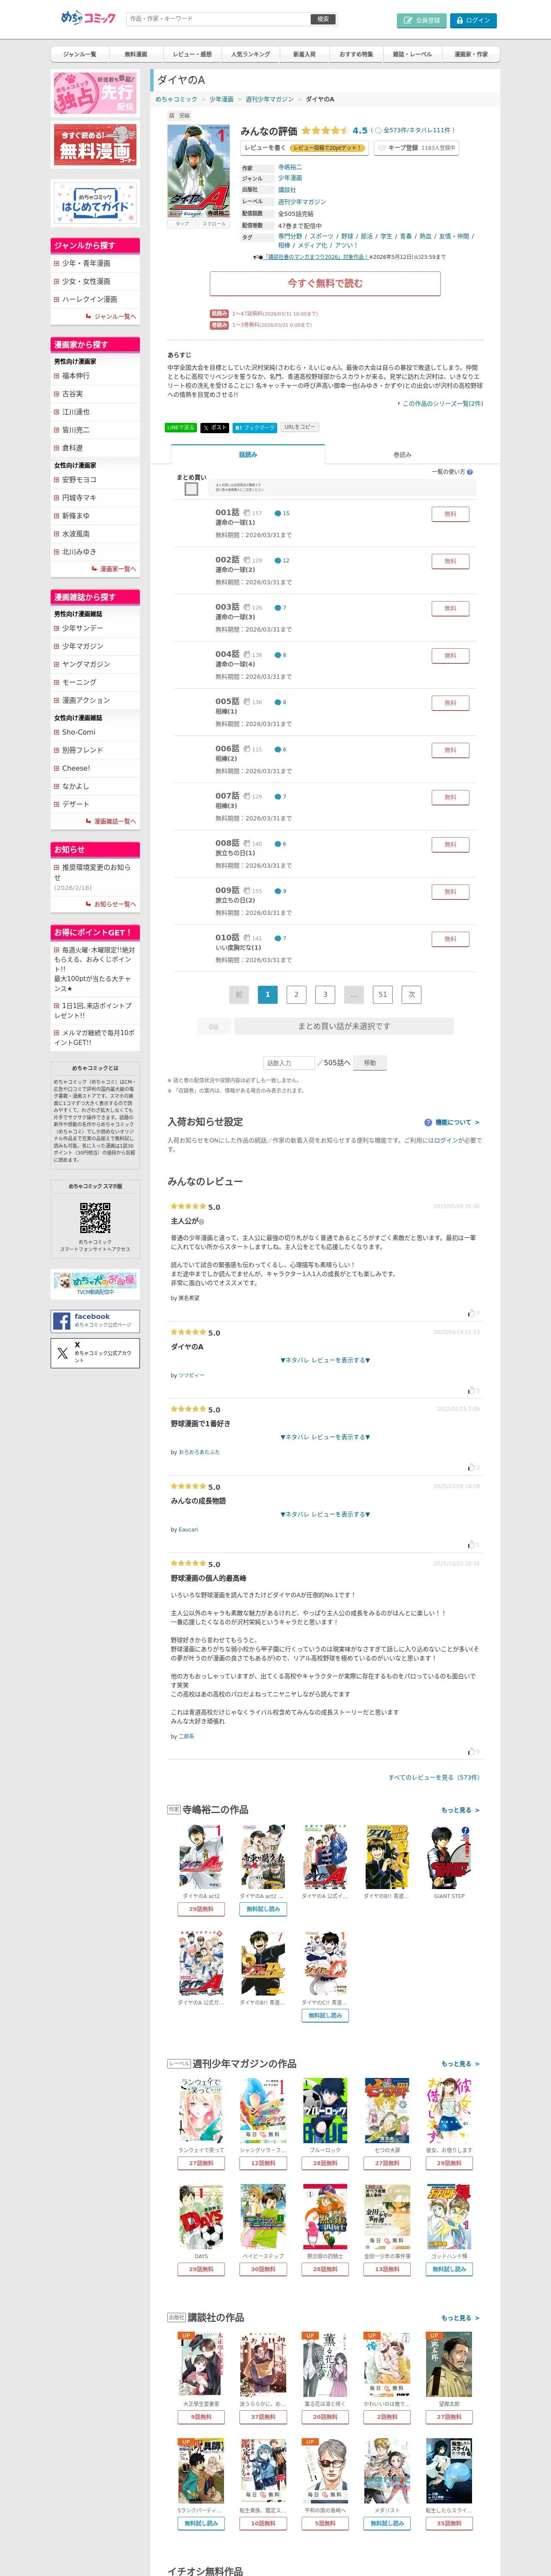Open ジャンル一覧 nav menu
Screen dimensions: 551x2576
80,54
